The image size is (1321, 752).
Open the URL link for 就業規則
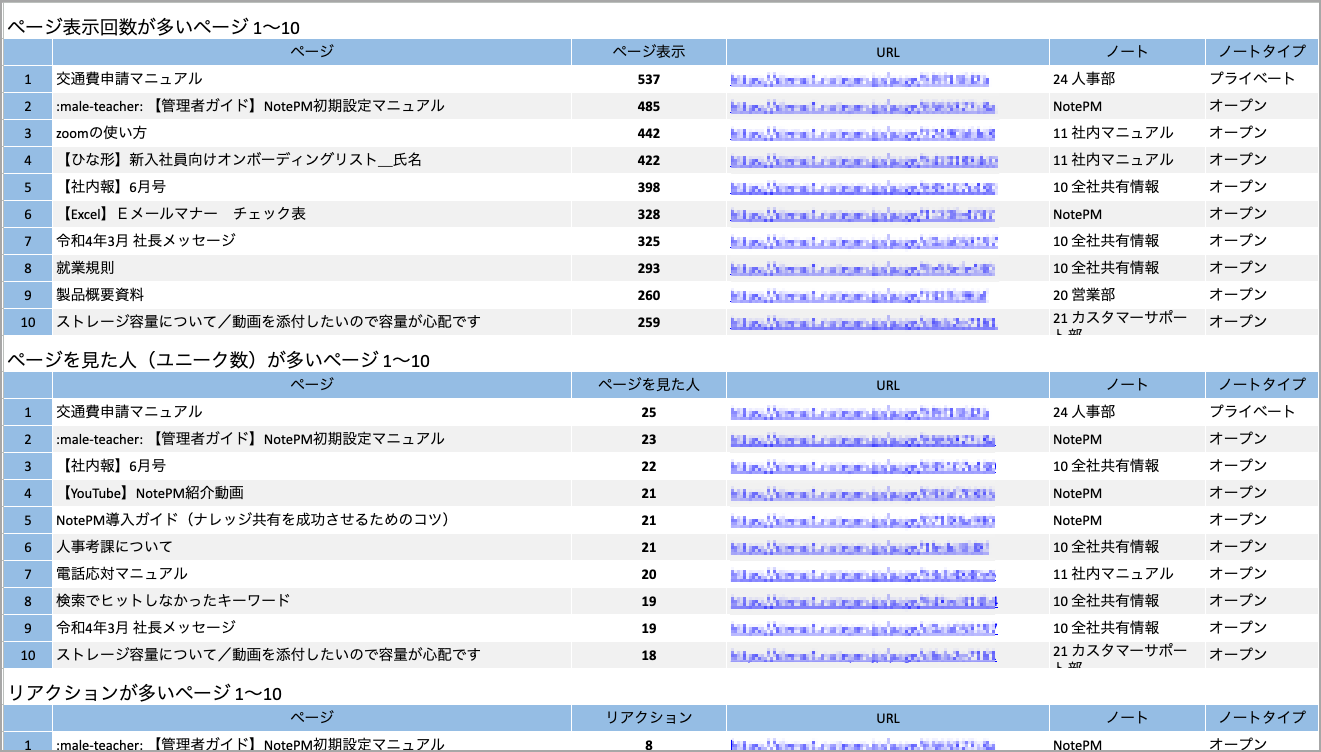tap(862, 268)
